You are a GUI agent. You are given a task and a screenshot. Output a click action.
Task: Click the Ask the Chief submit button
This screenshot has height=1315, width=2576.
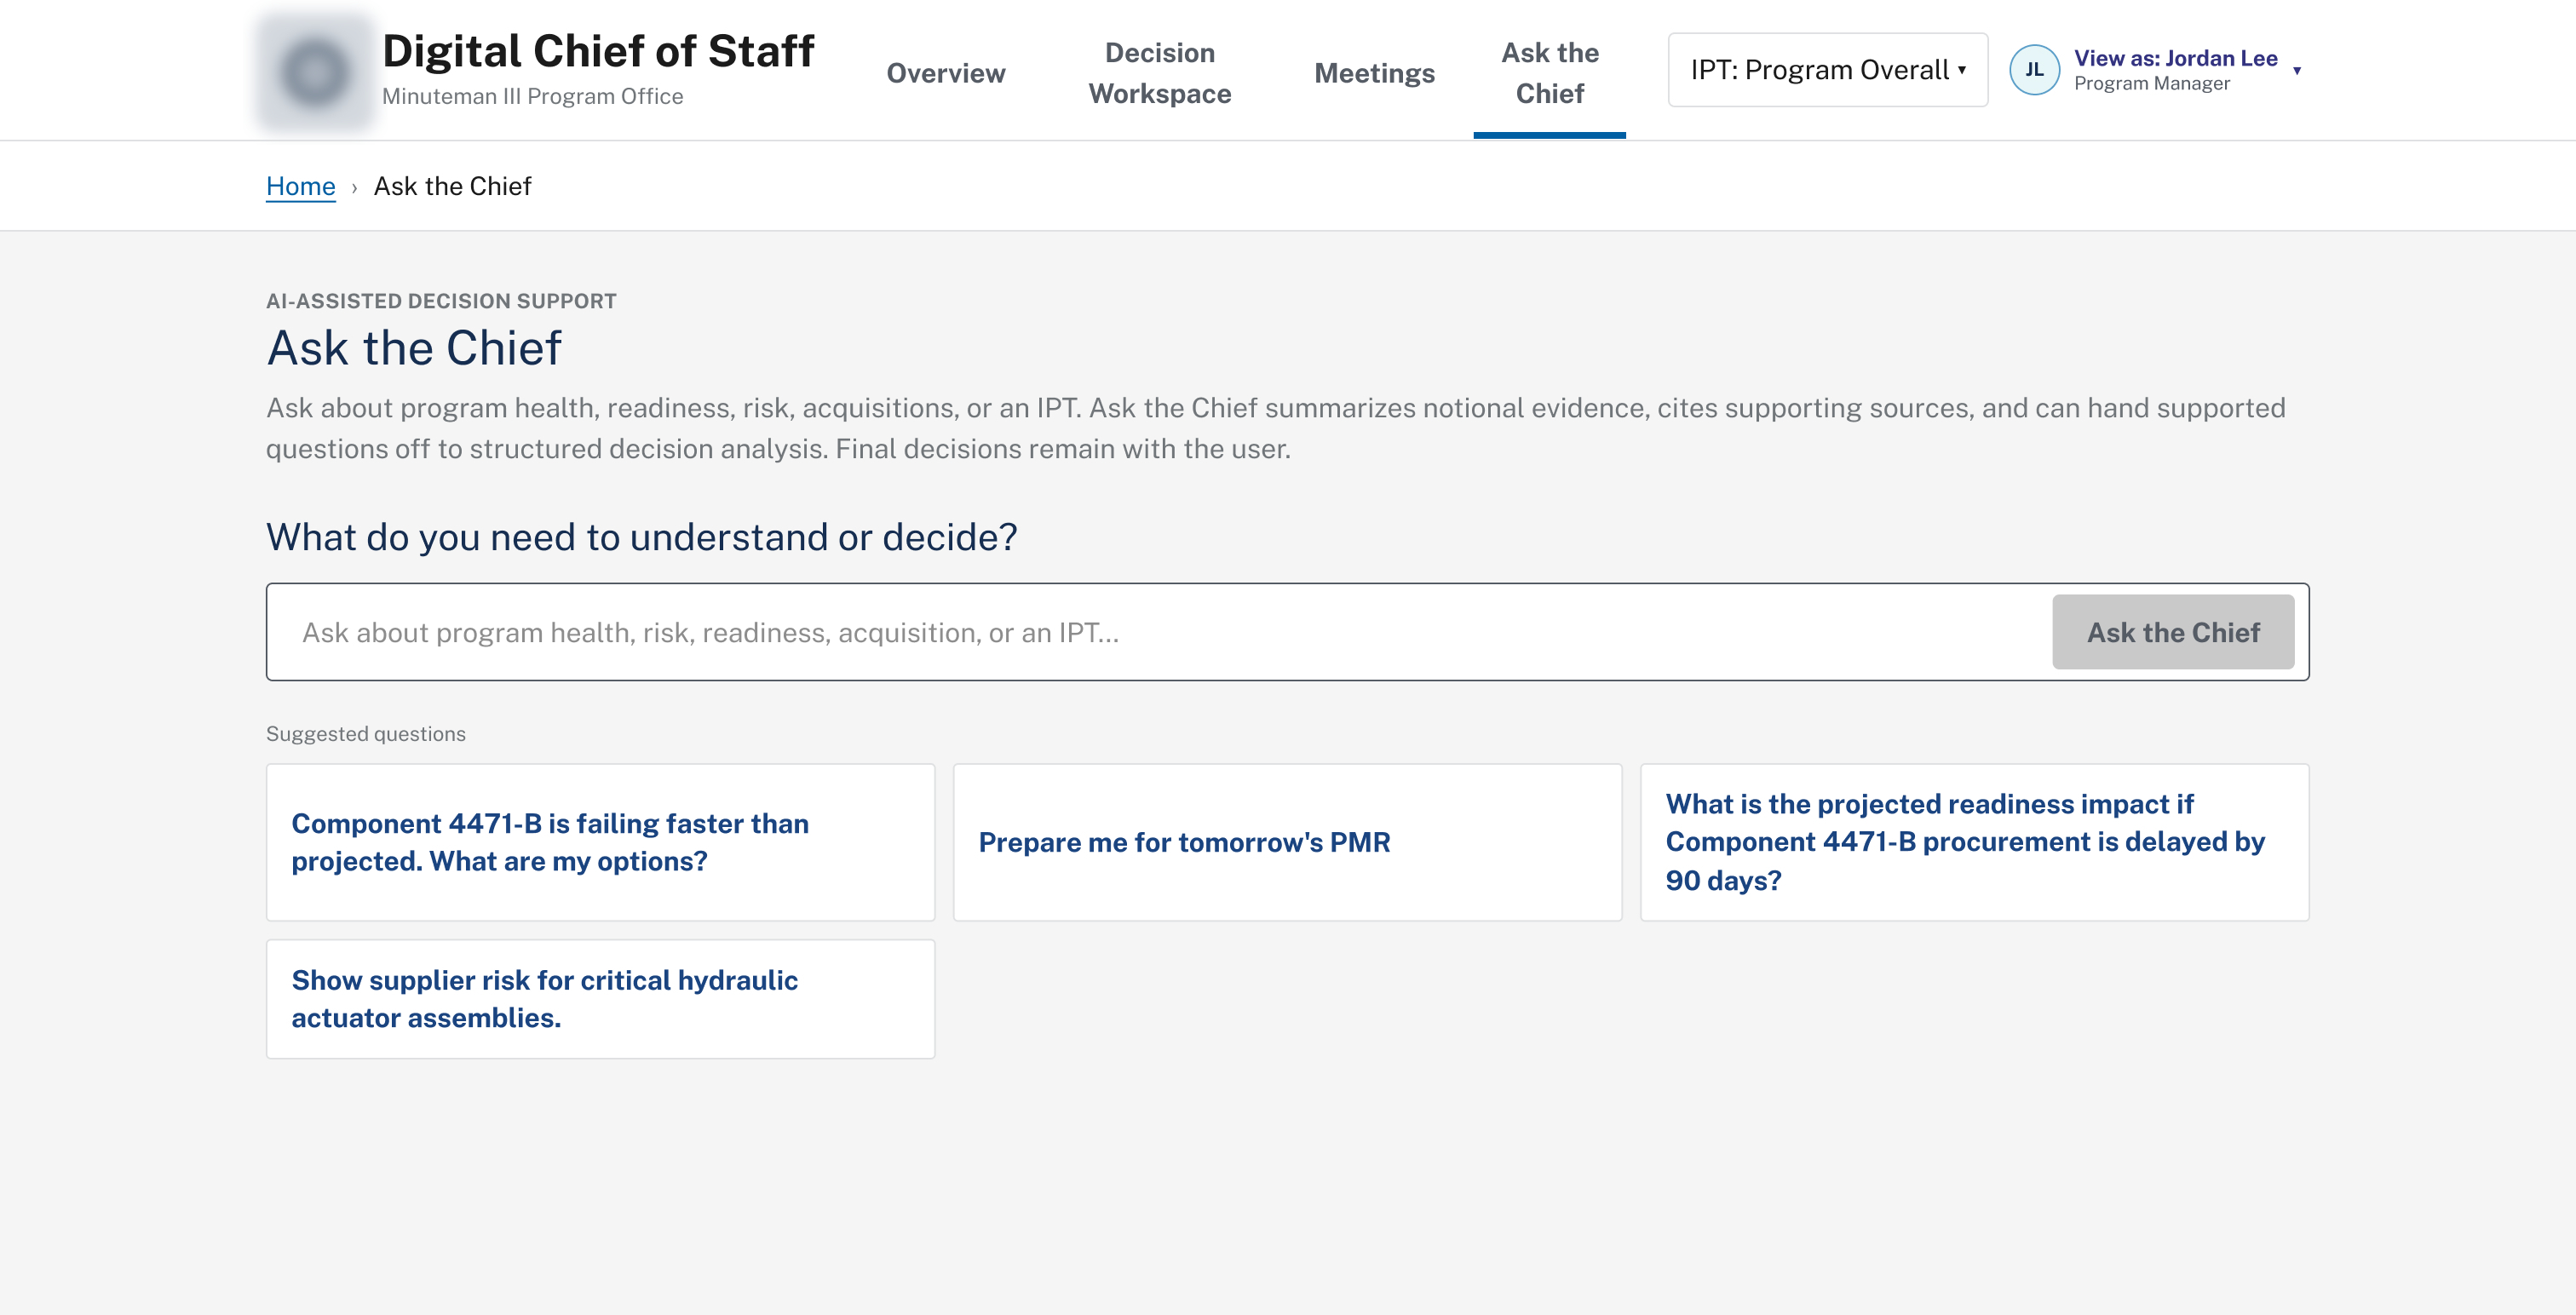coord(2173,632)
